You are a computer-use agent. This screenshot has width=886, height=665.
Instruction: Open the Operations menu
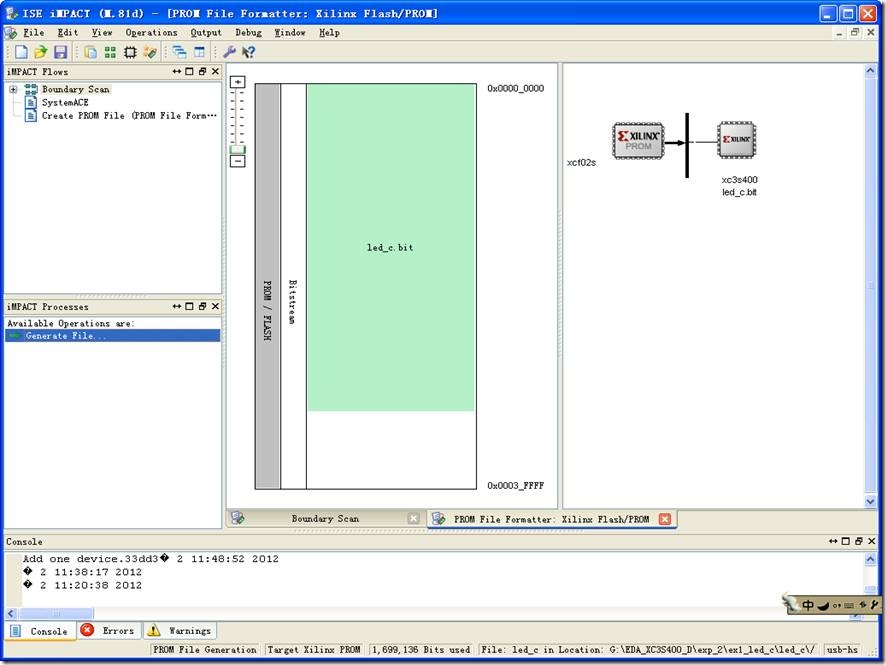pyautogui.click(x=151, y=32)
